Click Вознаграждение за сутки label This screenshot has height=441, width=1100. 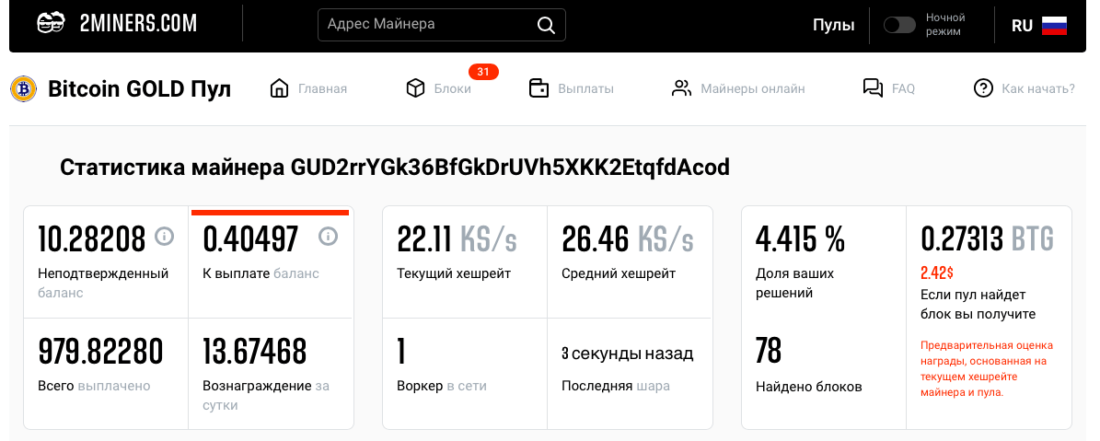tap(266, 395)
